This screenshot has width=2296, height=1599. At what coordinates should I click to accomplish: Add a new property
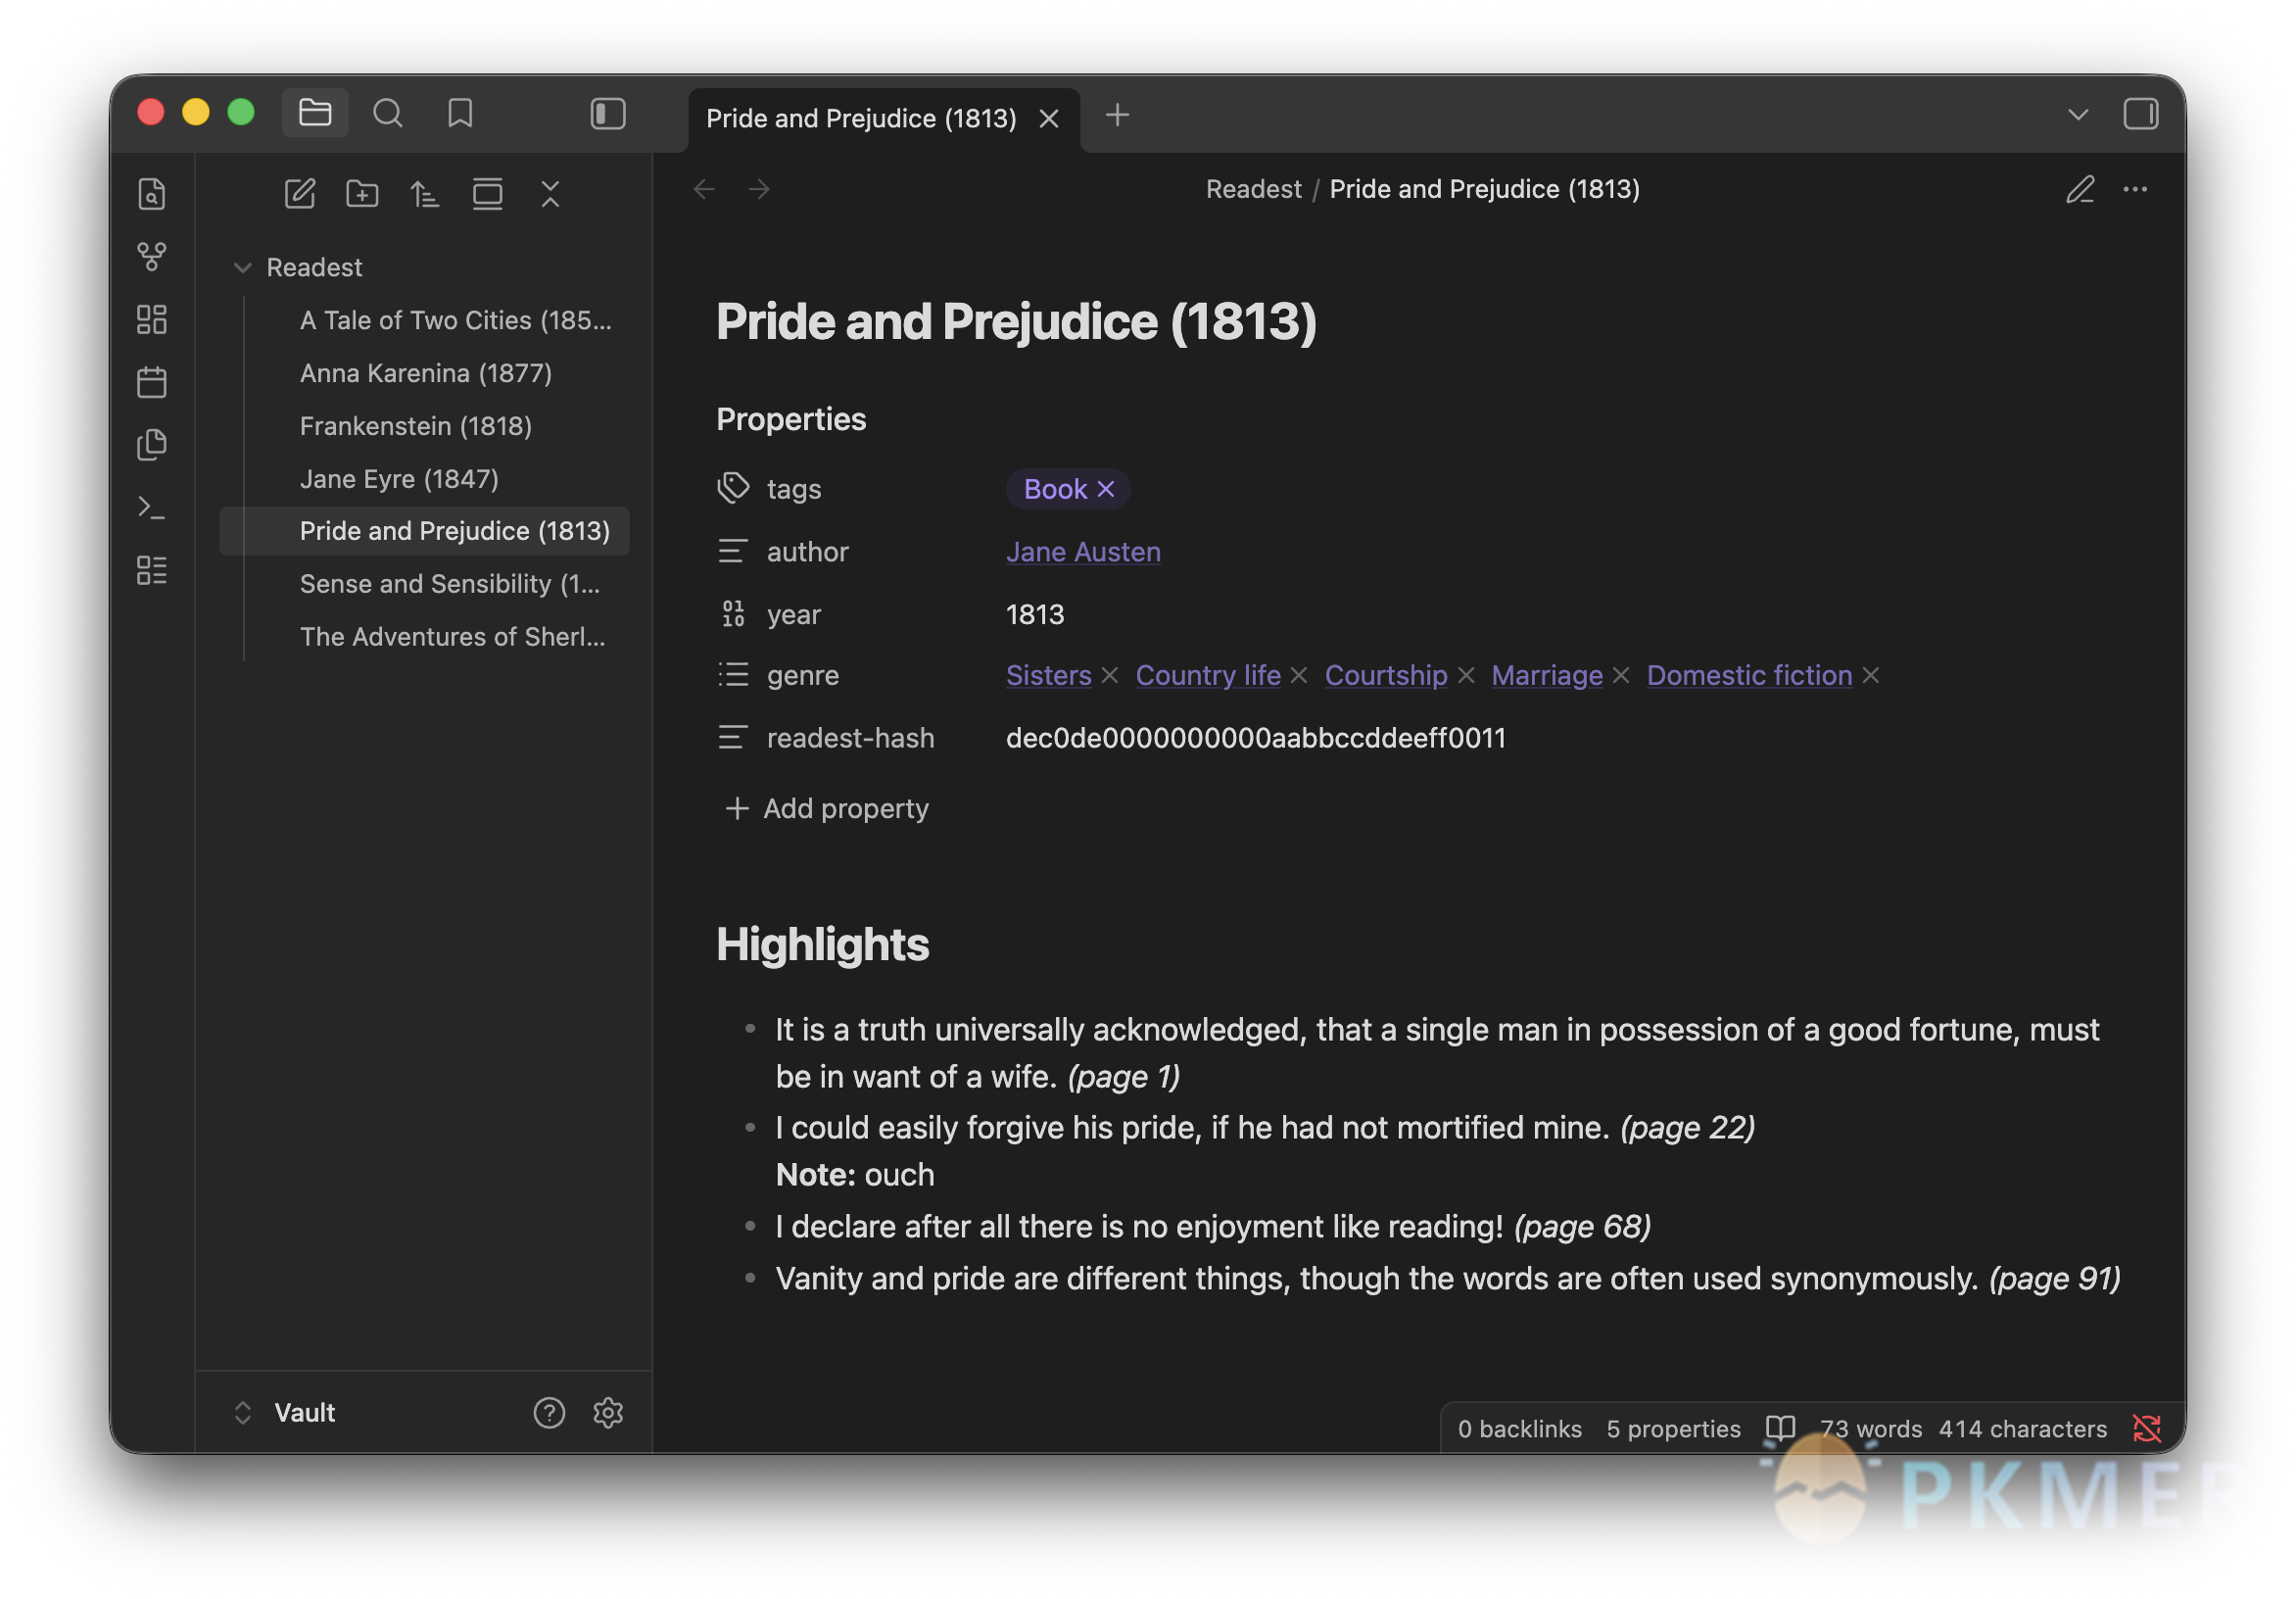click(826, 808)
